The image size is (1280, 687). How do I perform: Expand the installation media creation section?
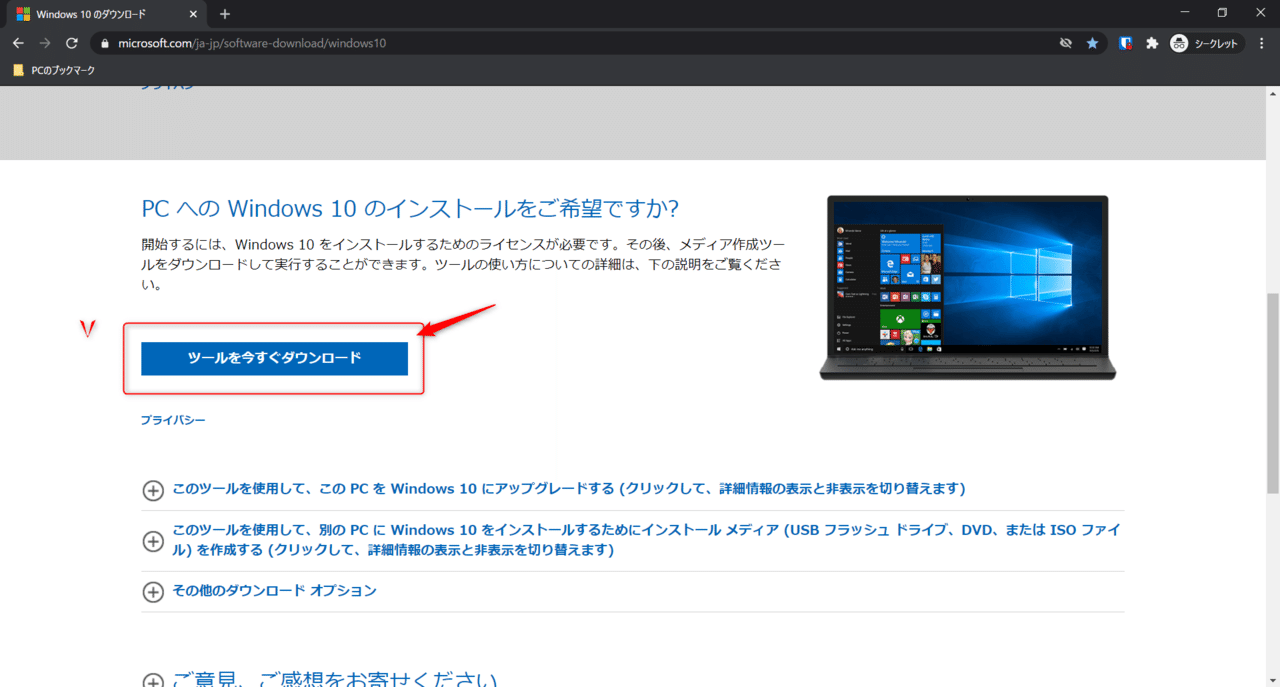pos(153,541)
